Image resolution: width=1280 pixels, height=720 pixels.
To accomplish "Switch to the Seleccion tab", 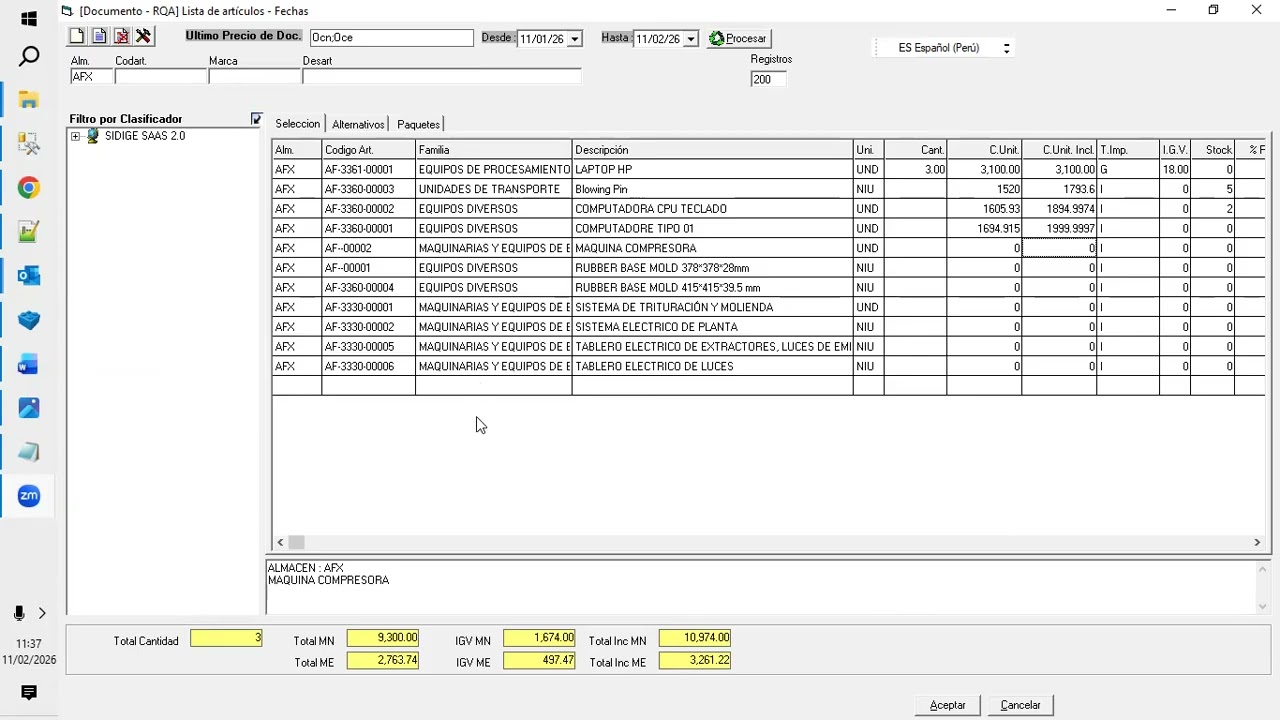I will 297,124.
